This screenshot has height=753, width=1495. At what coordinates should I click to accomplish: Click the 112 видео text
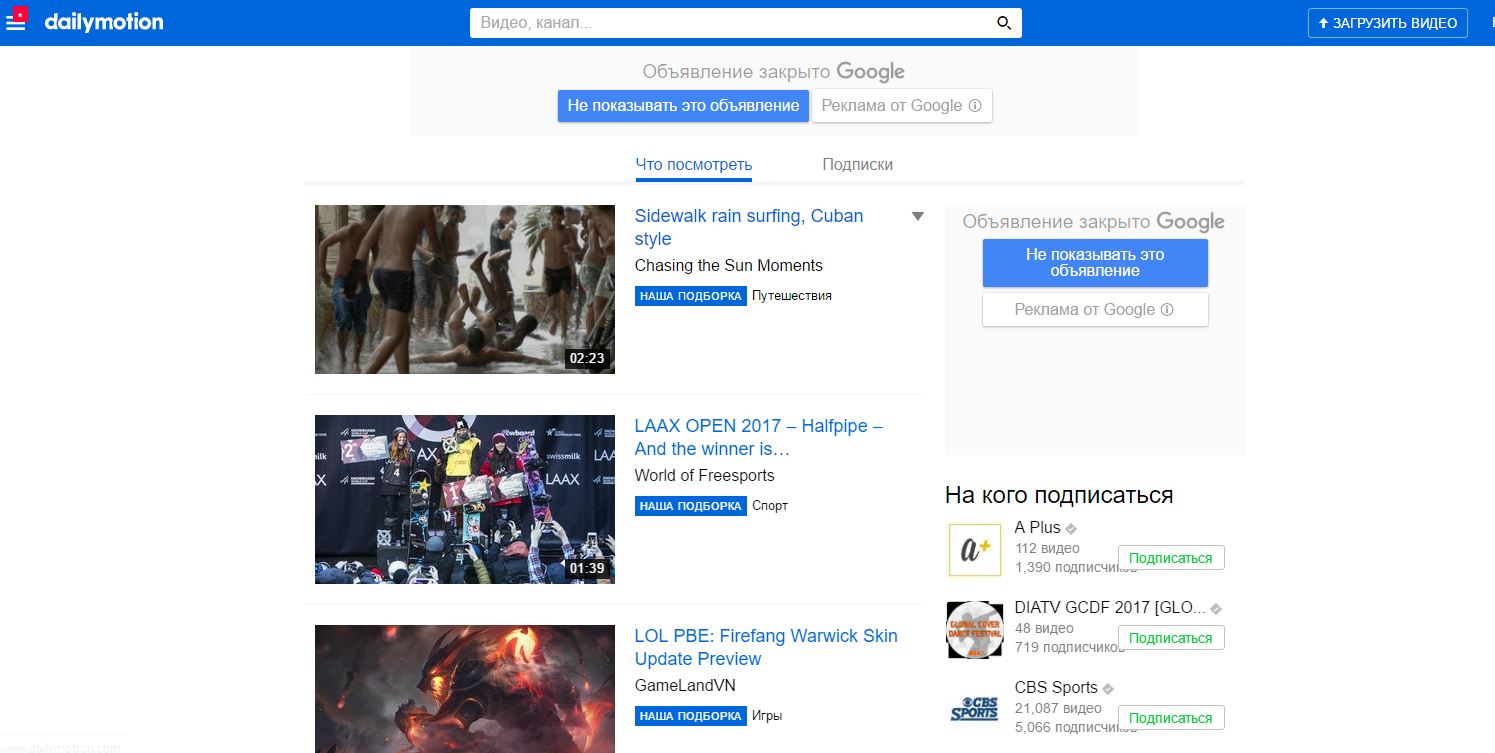click(x=1047, y=548)
